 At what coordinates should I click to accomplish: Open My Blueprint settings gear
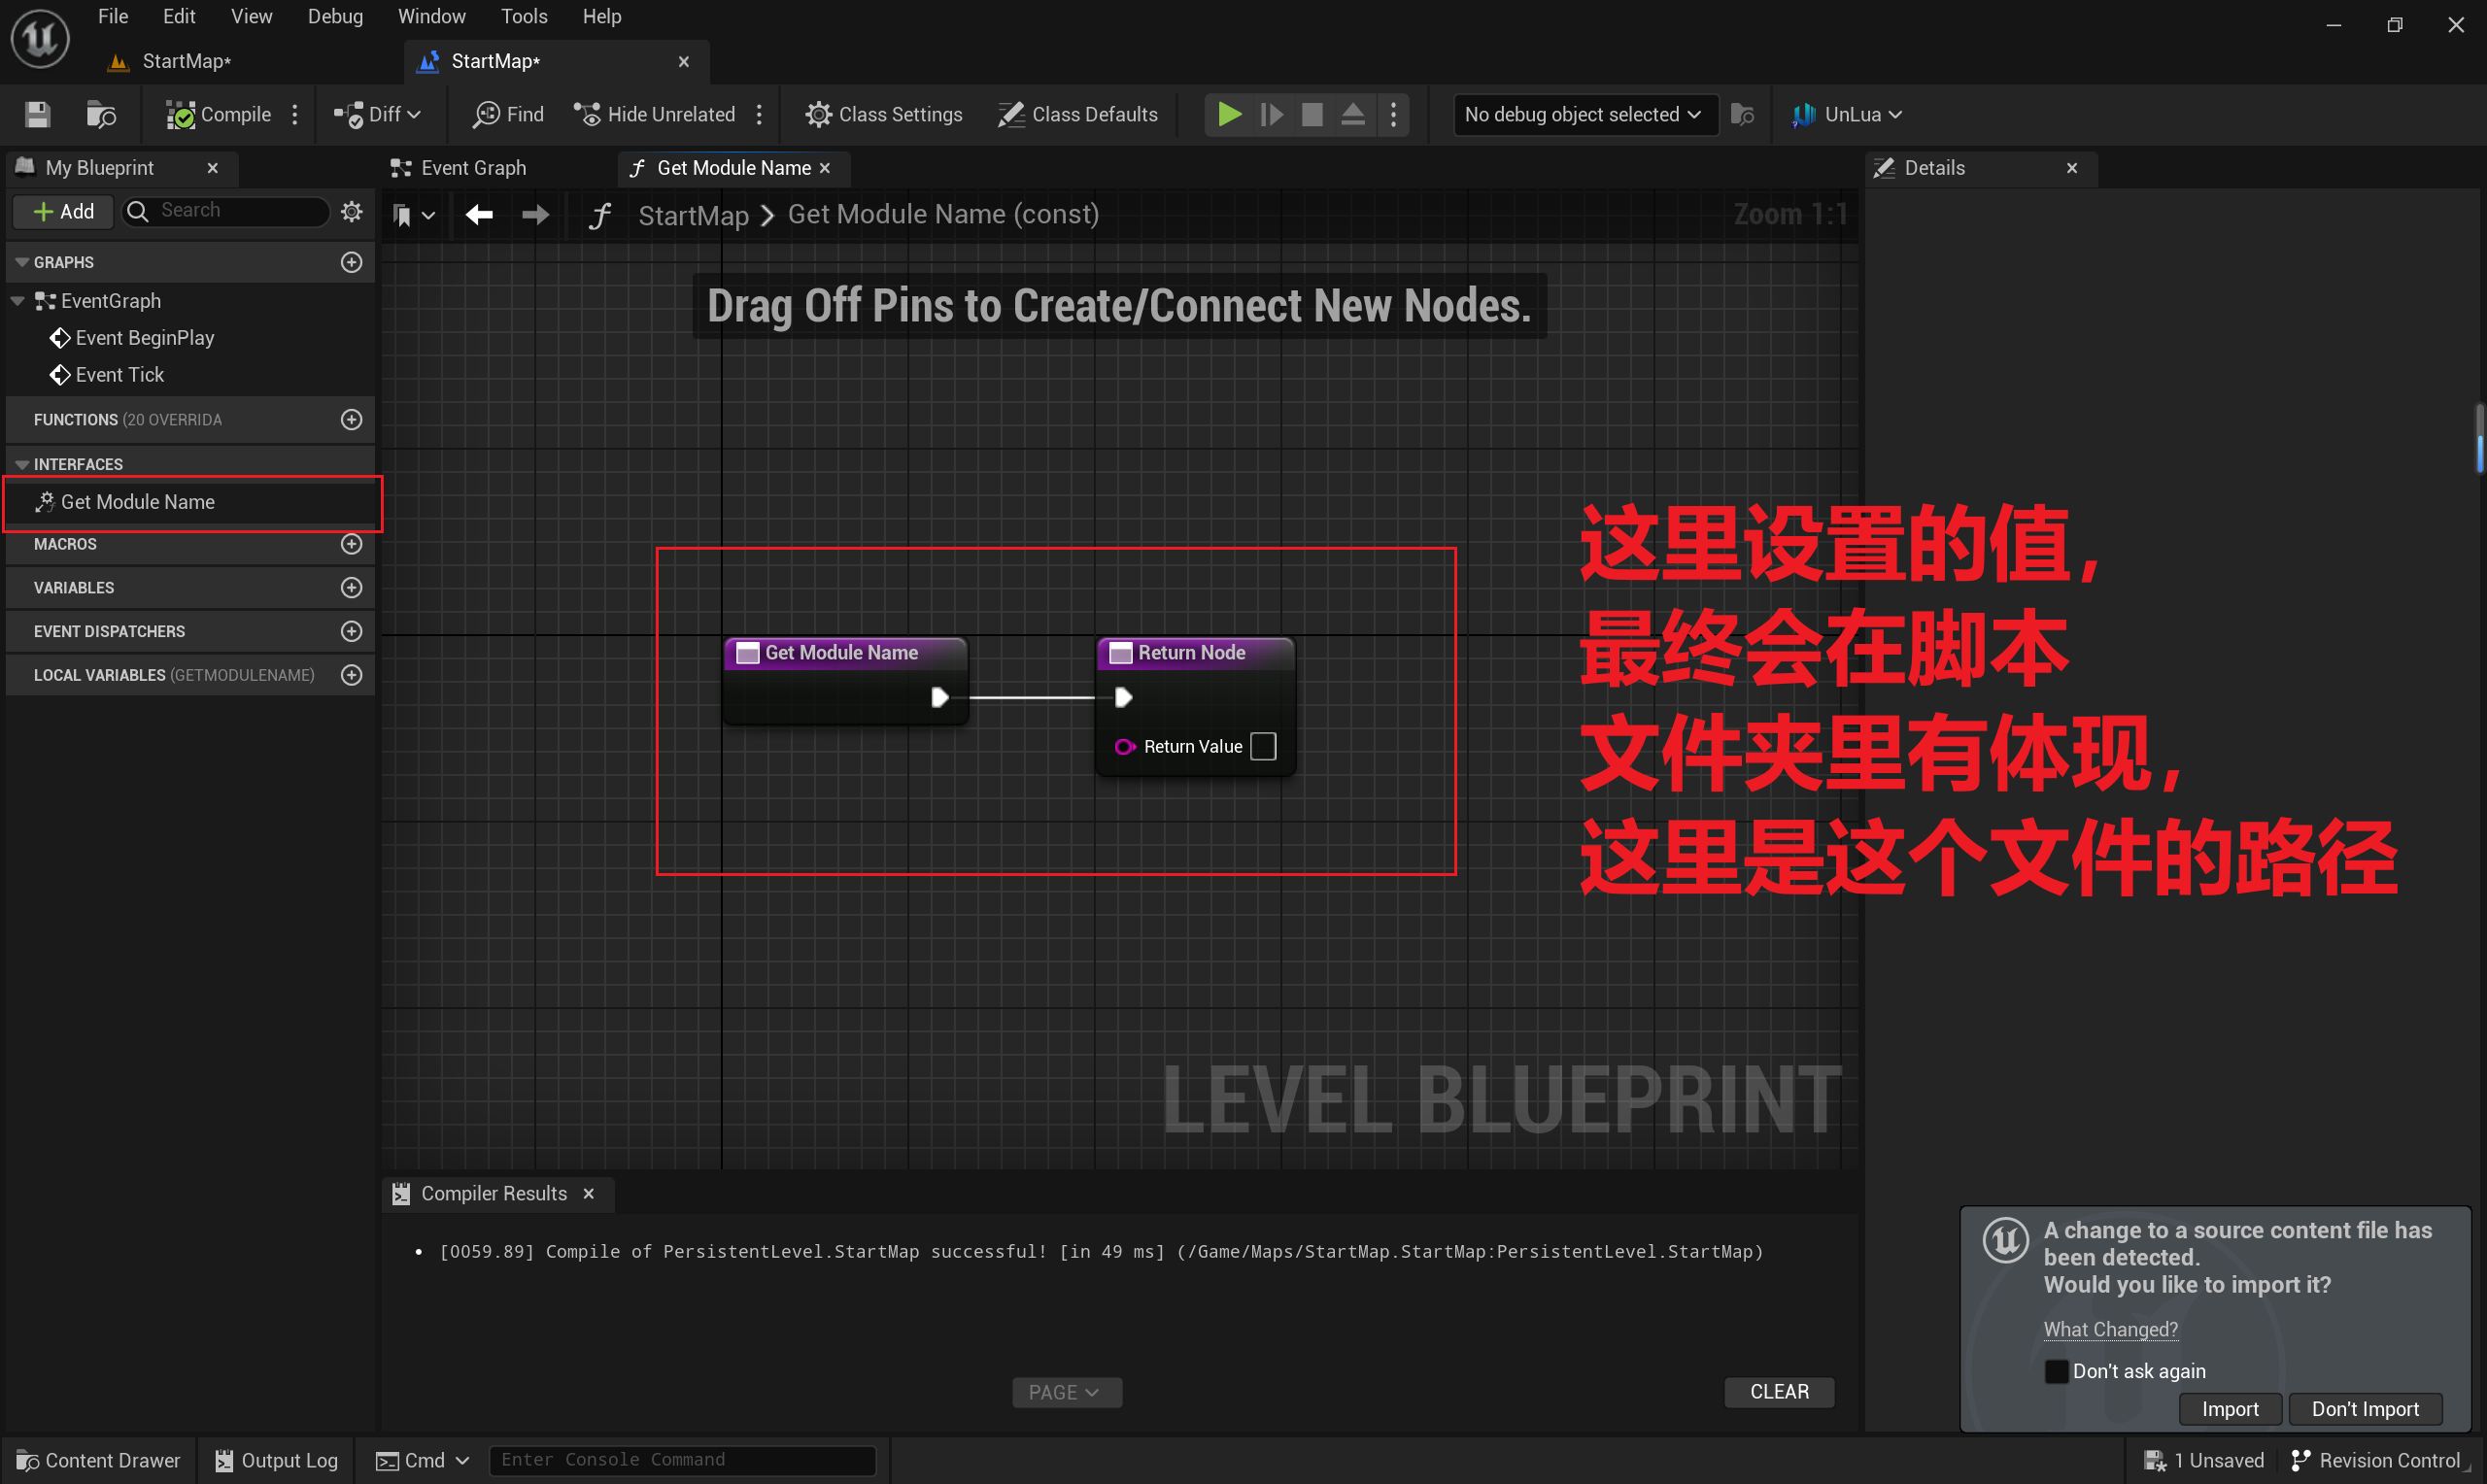tap(351, 211)
